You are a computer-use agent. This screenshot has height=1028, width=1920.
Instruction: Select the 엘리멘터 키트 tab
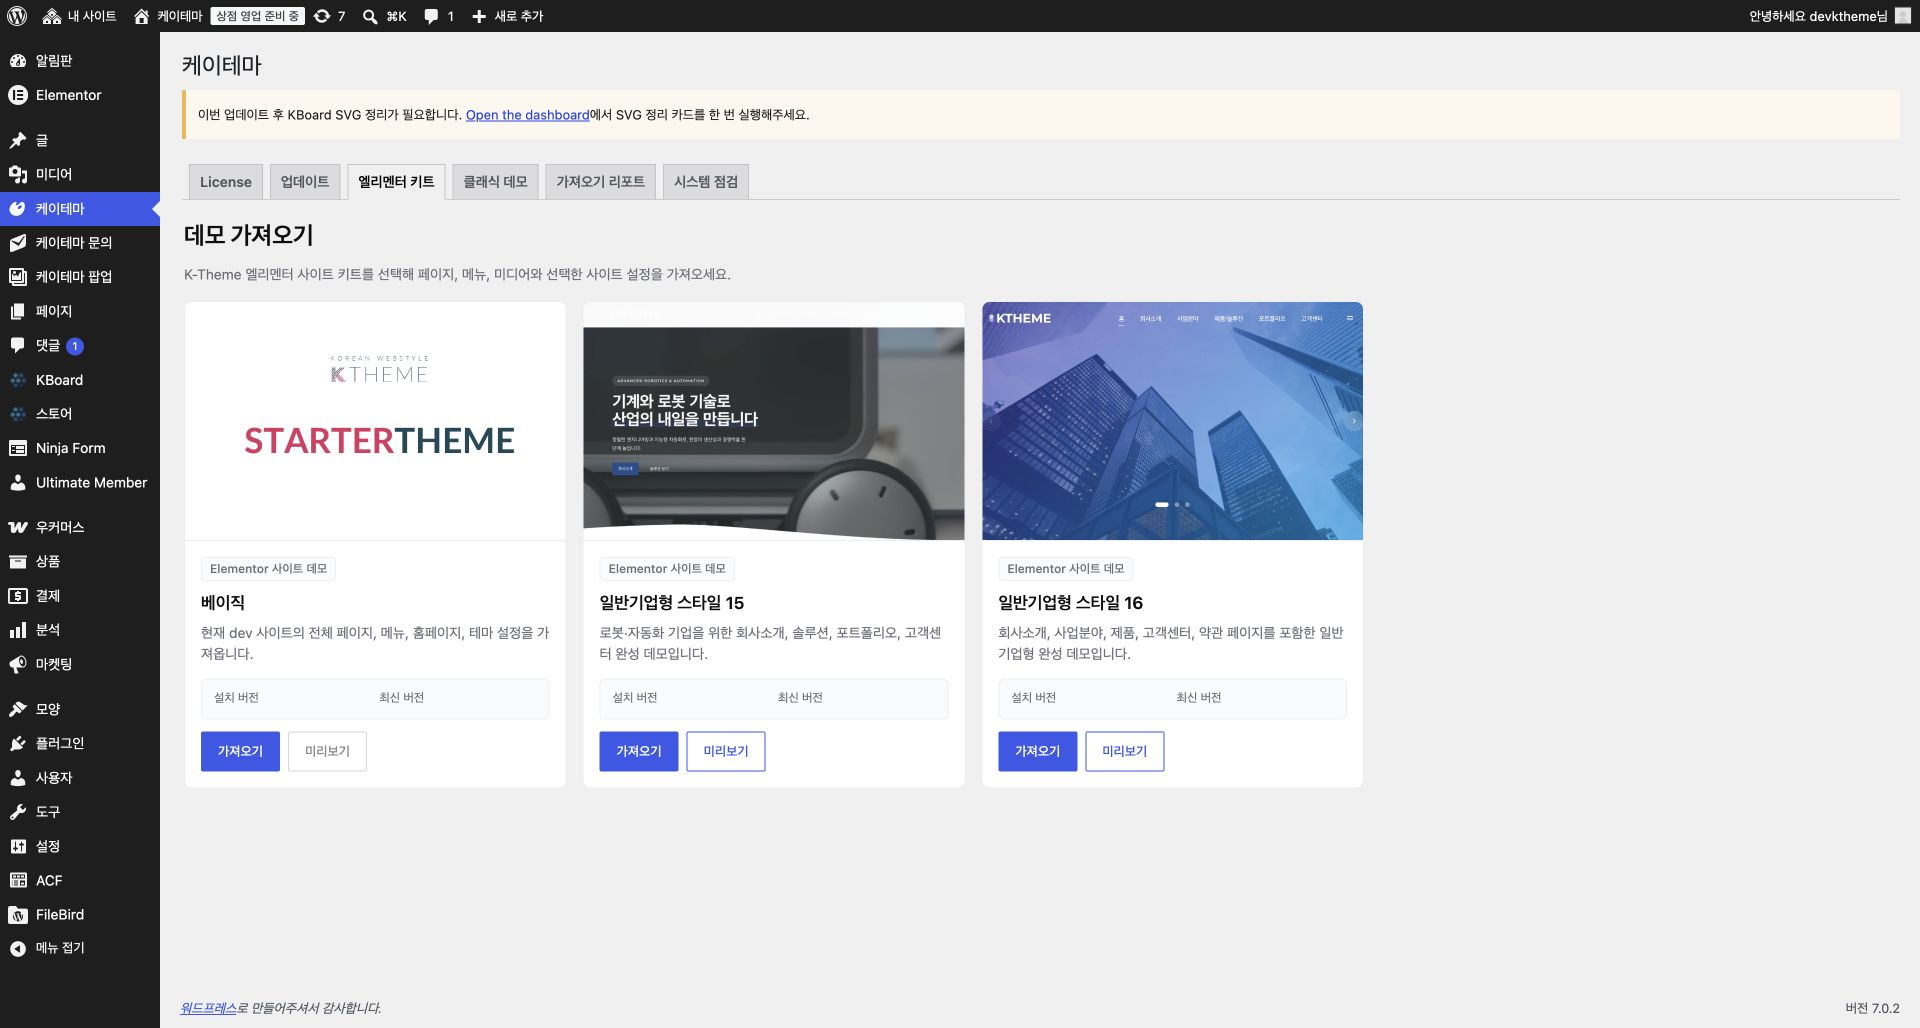point(396,182)
